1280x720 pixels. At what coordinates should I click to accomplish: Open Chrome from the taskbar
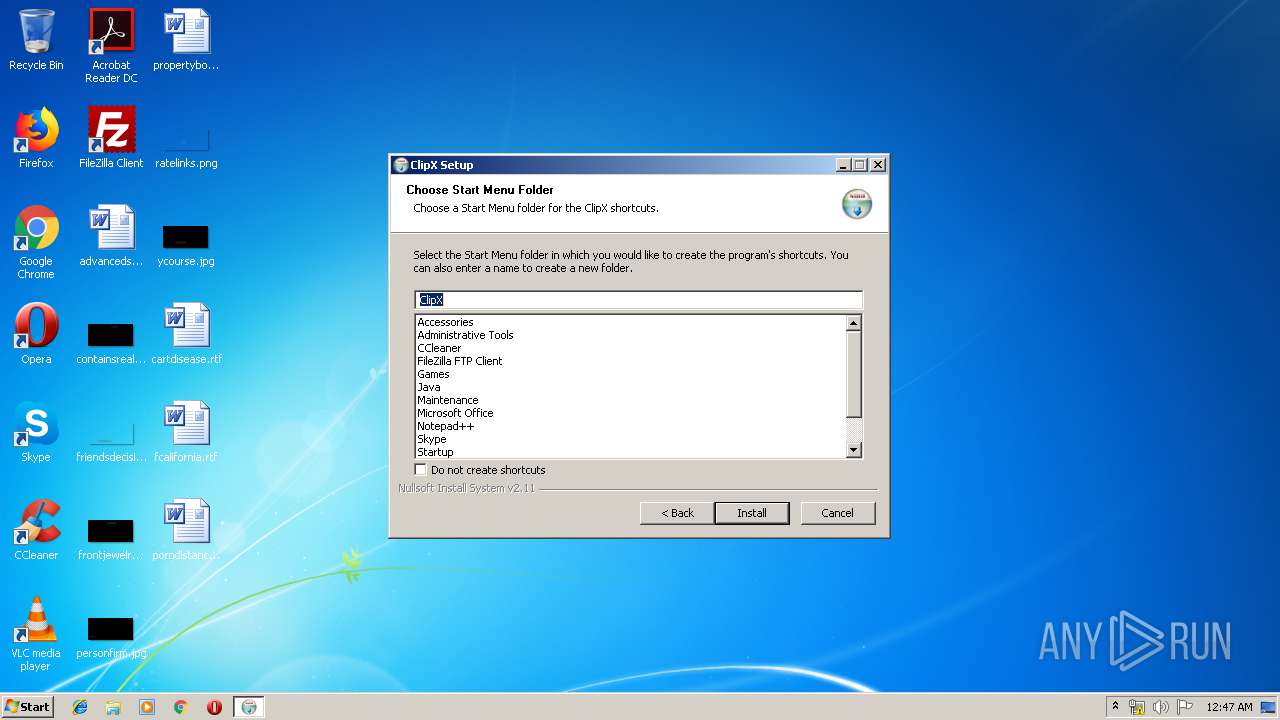click(x=180, y=707)
